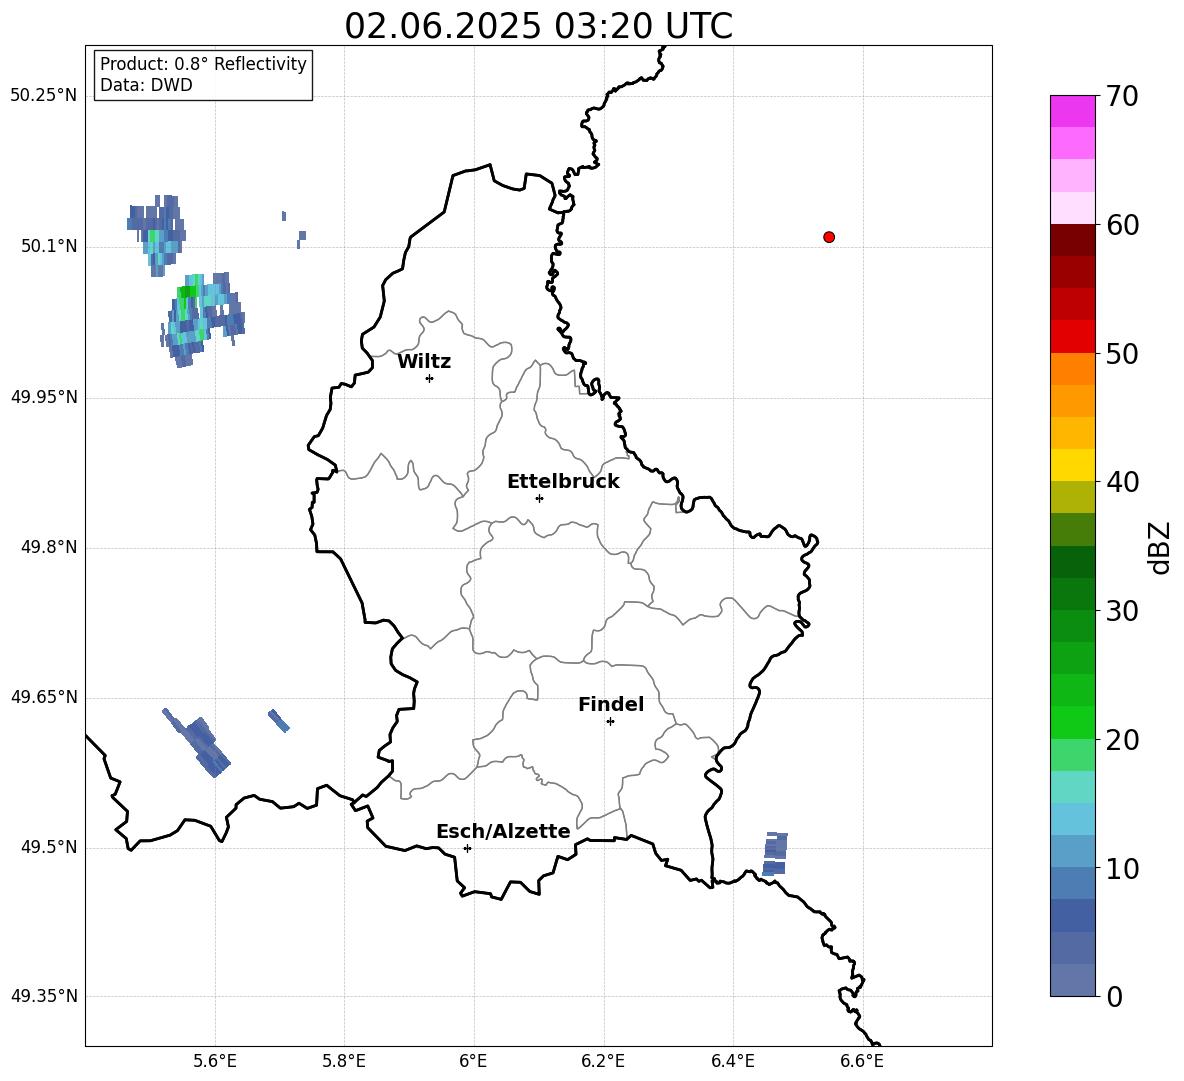Image resolution: width=1184 pixels, height=1081 pixels.
Task: Click the colorbar tick label 60
Action: (1122, 225)
